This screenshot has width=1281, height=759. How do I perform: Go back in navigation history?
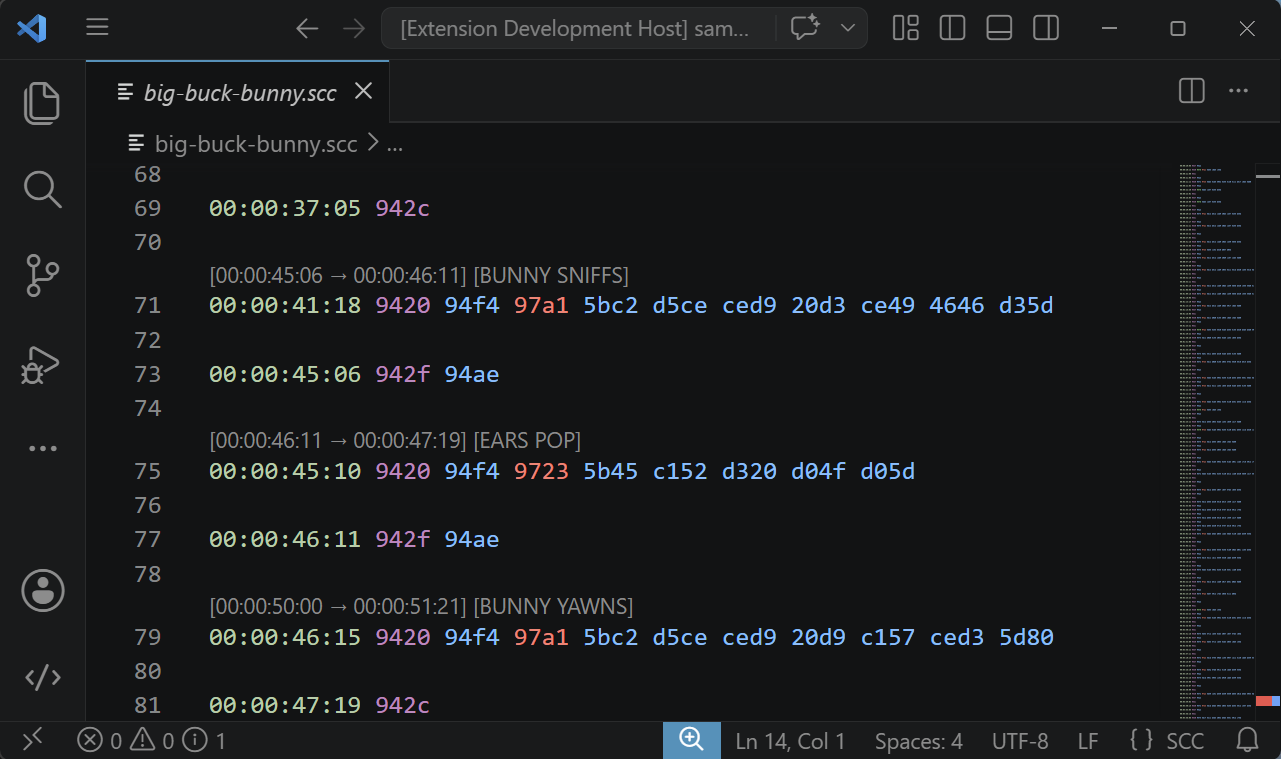click(x=307, y=28)
